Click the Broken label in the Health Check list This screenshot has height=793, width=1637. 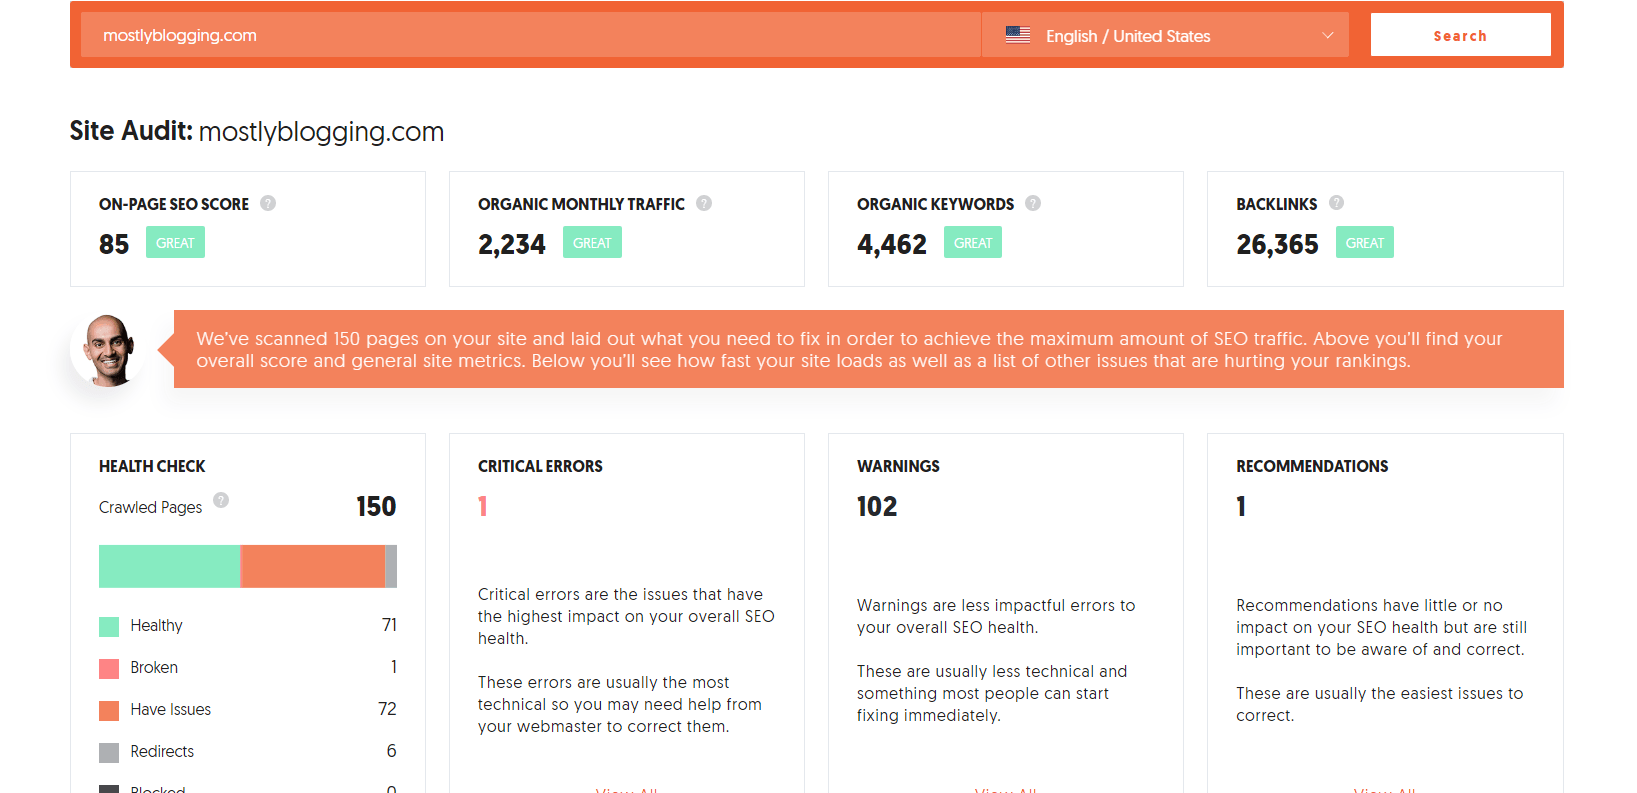tap(154, 667)
